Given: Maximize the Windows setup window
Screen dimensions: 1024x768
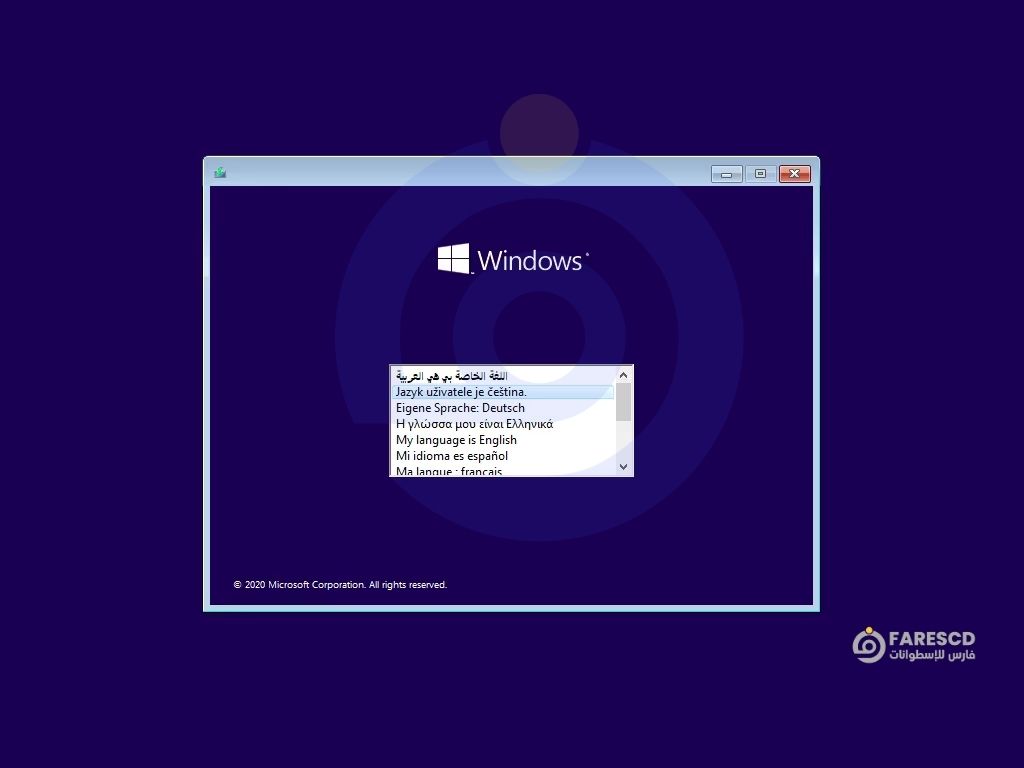Looking at the screenshot, I should pyautogui.click(x=760, y=174).
